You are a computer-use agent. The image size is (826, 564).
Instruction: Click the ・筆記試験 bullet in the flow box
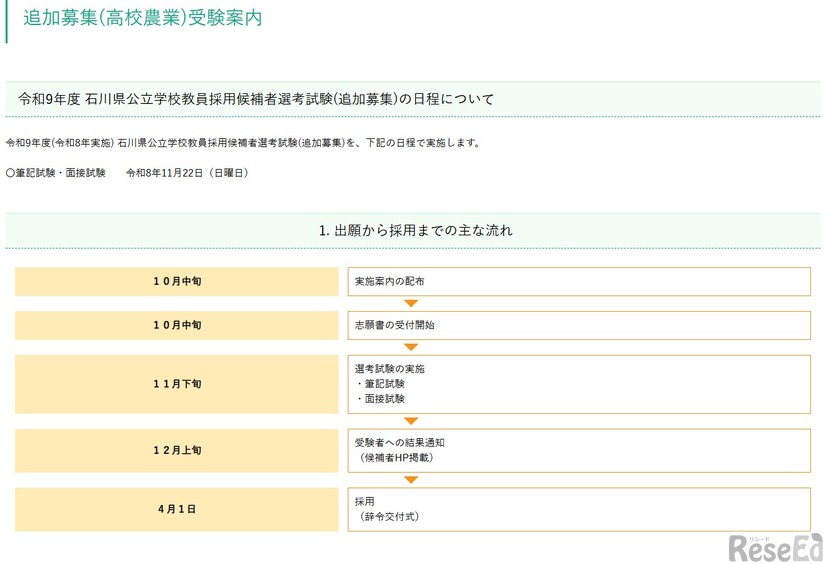click(x=380, y=383)
